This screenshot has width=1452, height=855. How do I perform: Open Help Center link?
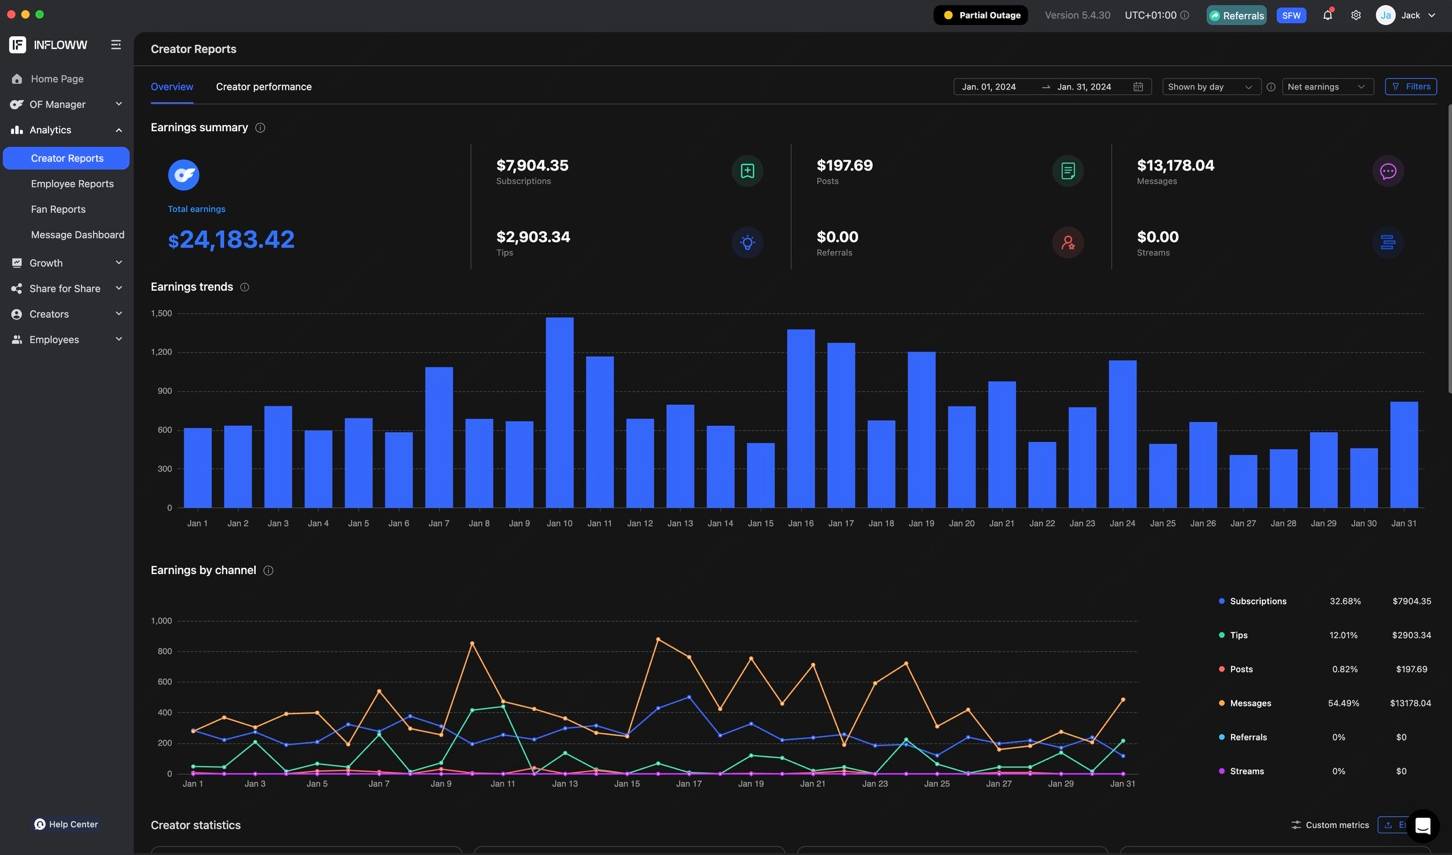pyautogui.click(x=66, y=825)
